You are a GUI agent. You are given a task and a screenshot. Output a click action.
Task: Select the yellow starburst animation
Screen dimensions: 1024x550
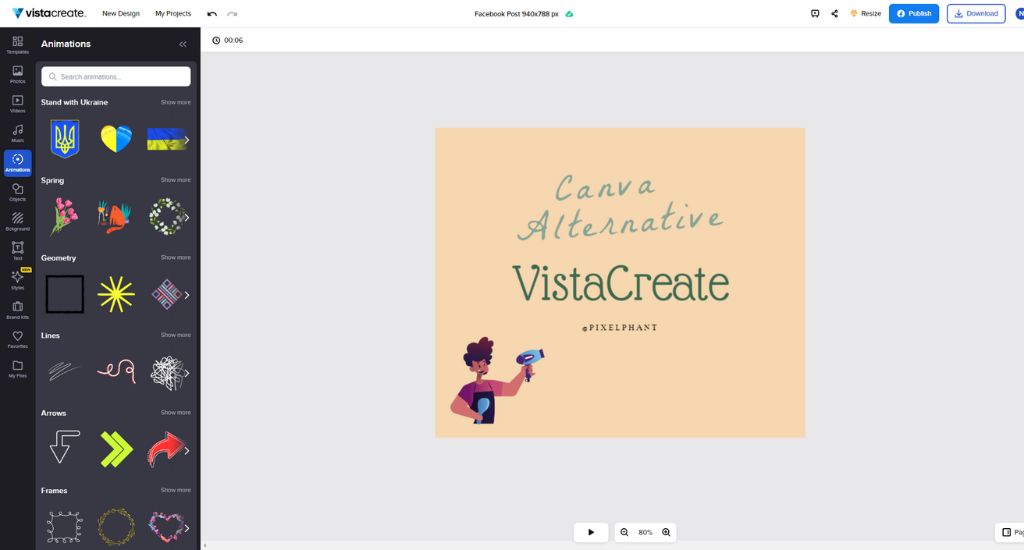[116, 294]
